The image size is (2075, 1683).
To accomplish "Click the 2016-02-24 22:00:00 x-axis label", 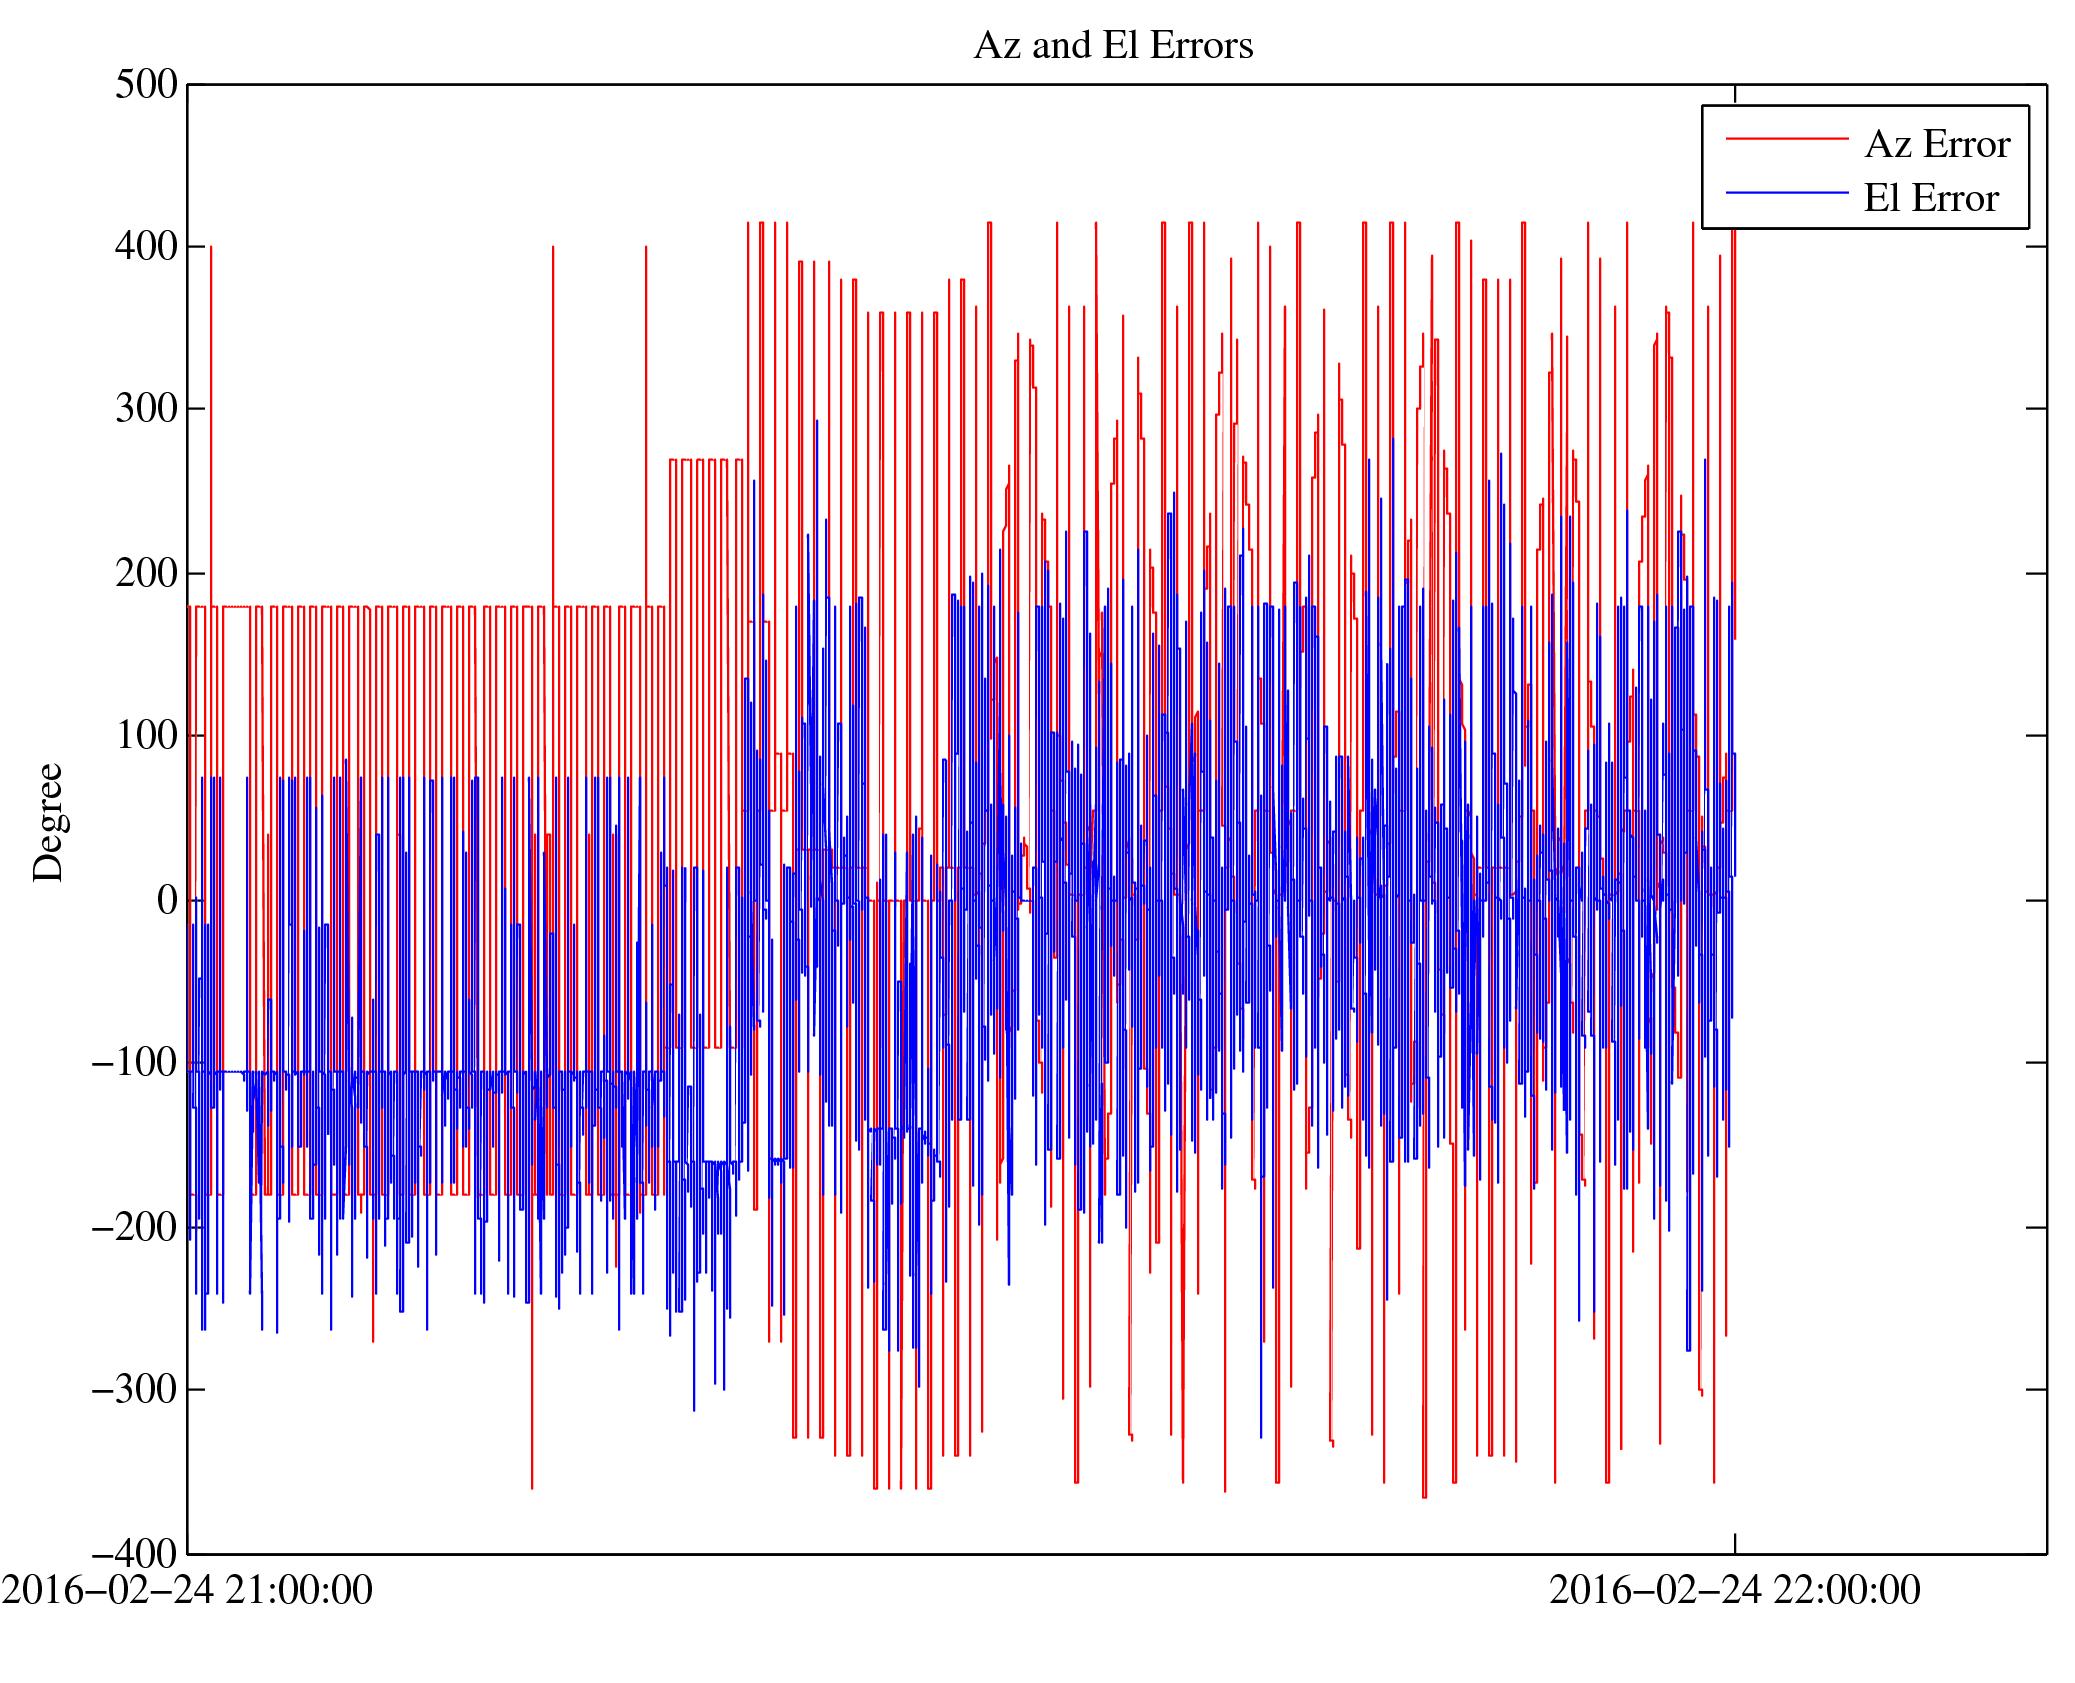I will (1734, 1591).
